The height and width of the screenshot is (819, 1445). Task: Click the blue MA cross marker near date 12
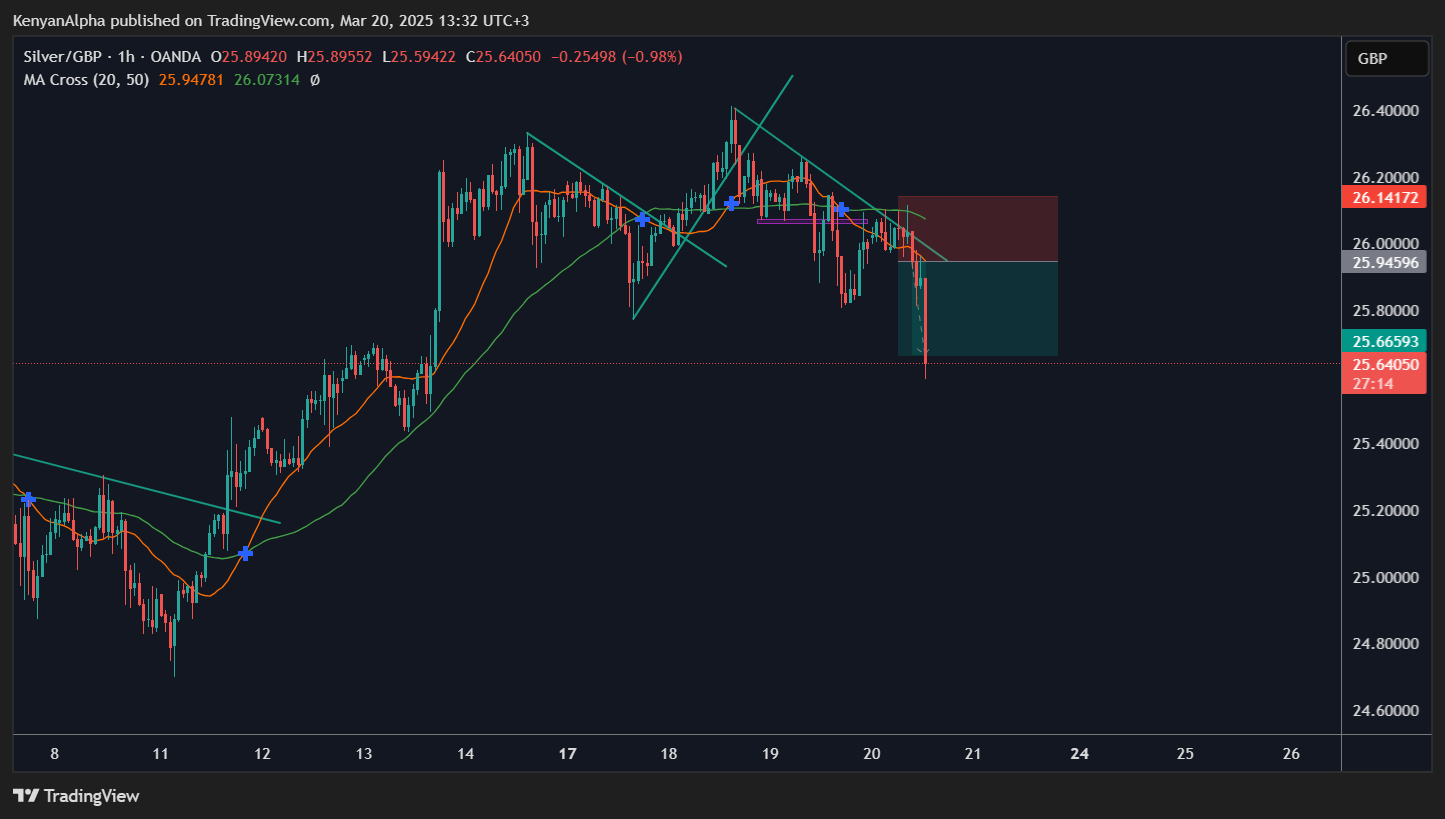pyautogui.click(x=245, y=553)
